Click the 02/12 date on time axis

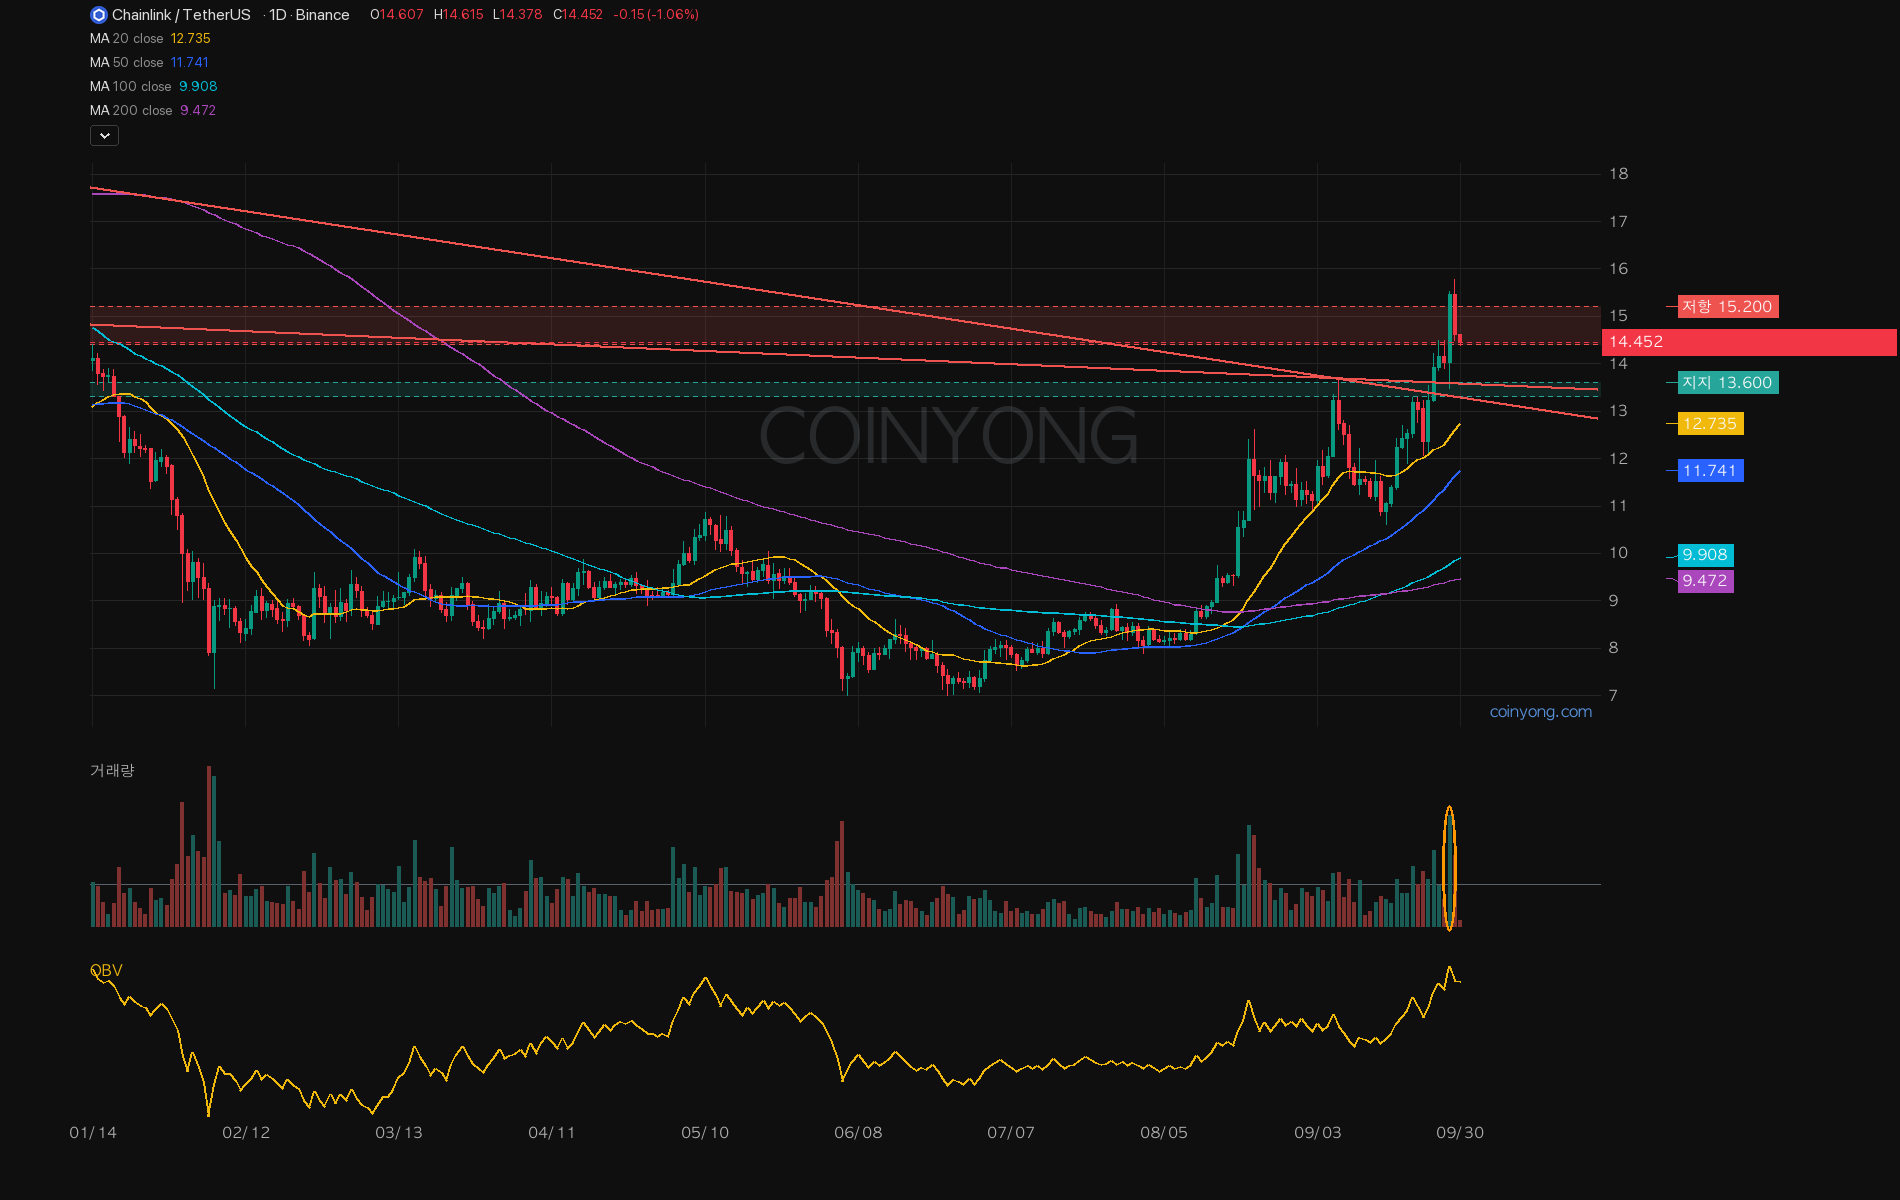point(246,1133)
